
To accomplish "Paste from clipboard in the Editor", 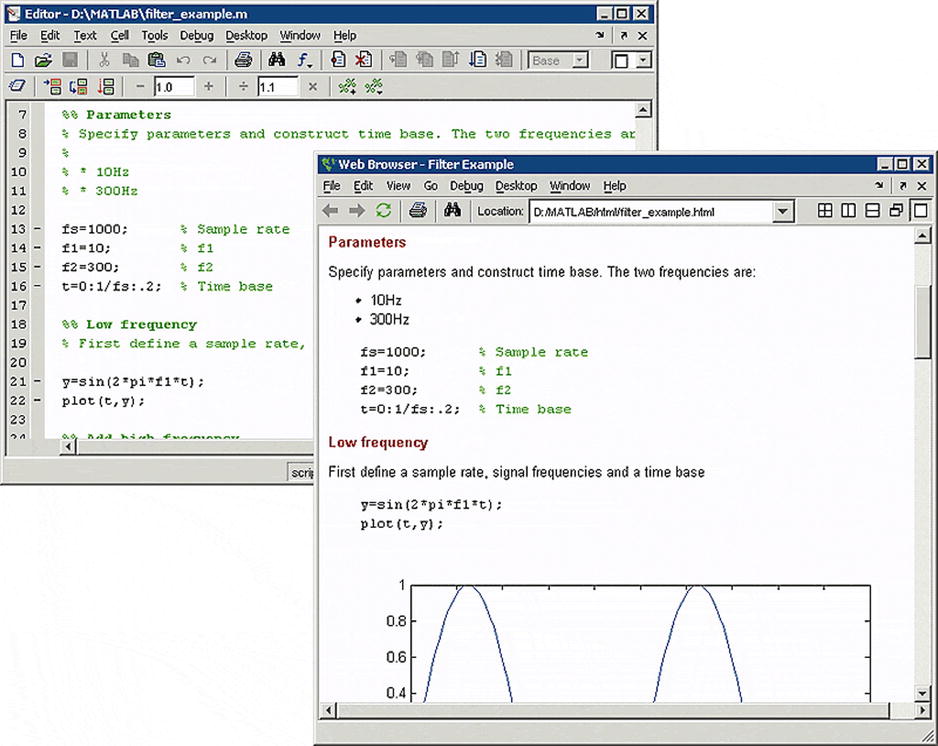I will (x=158, y=59).
